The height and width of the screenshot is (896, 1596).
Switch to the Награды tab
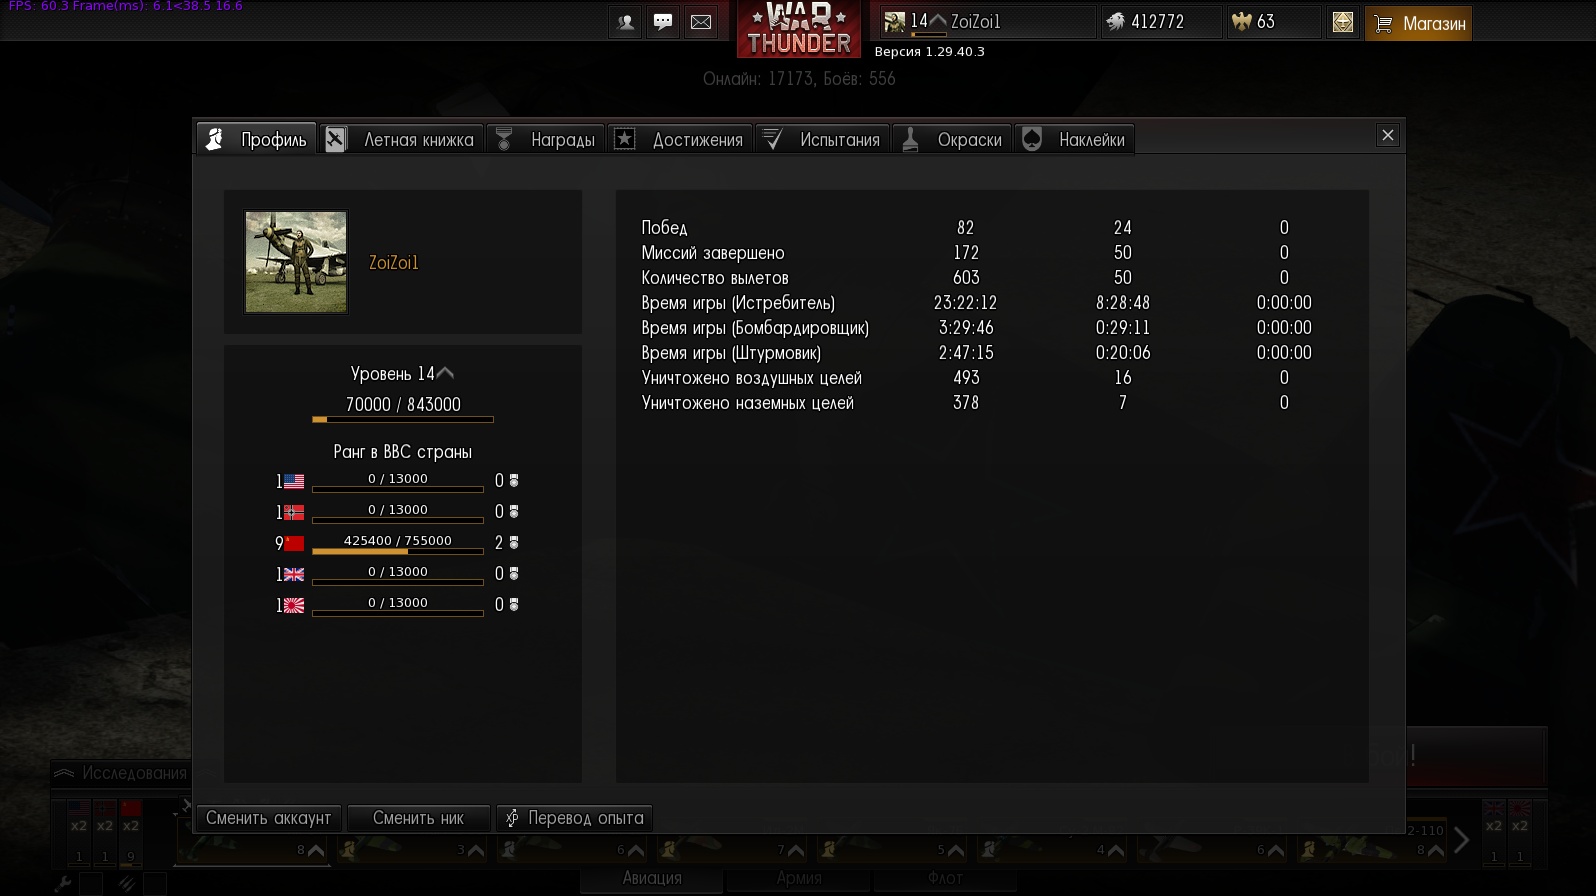[547, 139]
